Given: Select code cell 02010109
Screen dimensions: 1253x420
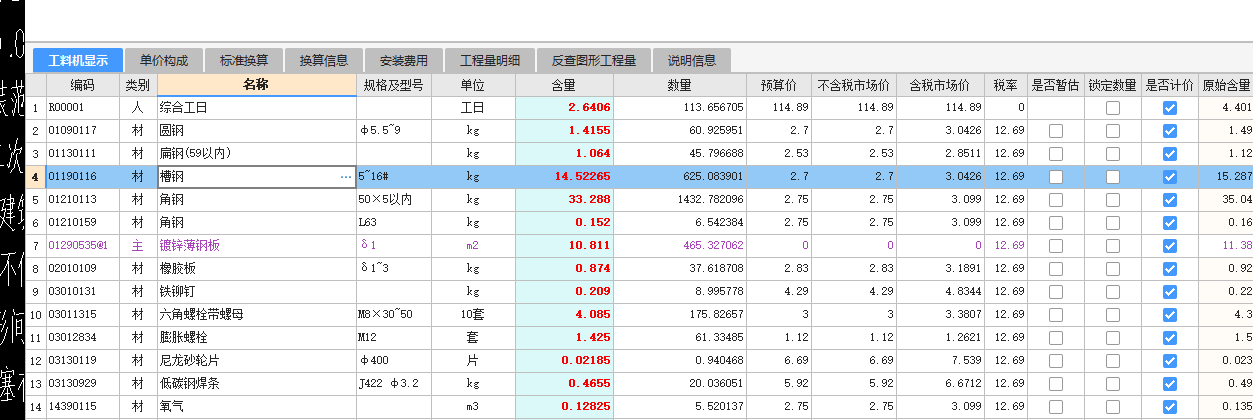Looking at the screenshot, I should tap(82, 268).
